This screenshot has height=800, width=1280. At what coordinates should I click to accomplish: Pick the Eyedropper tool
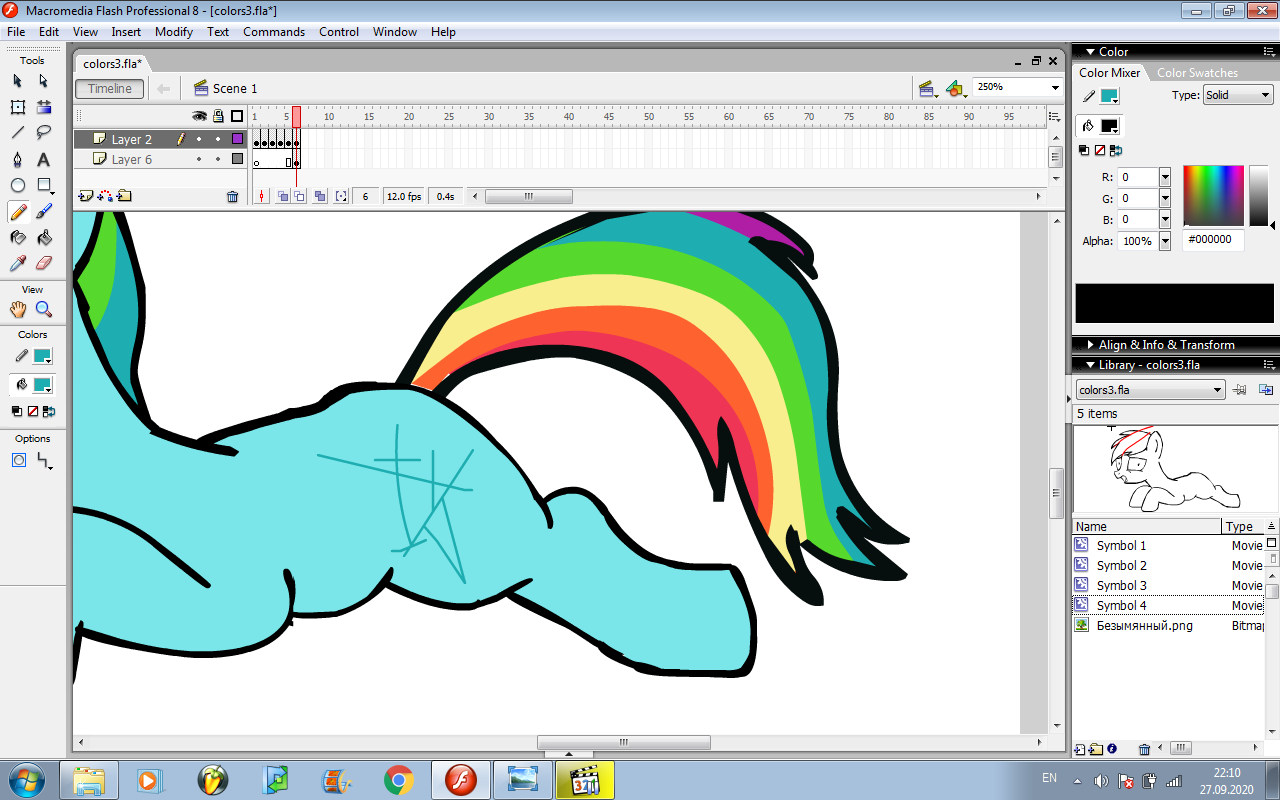click(18, 264)
